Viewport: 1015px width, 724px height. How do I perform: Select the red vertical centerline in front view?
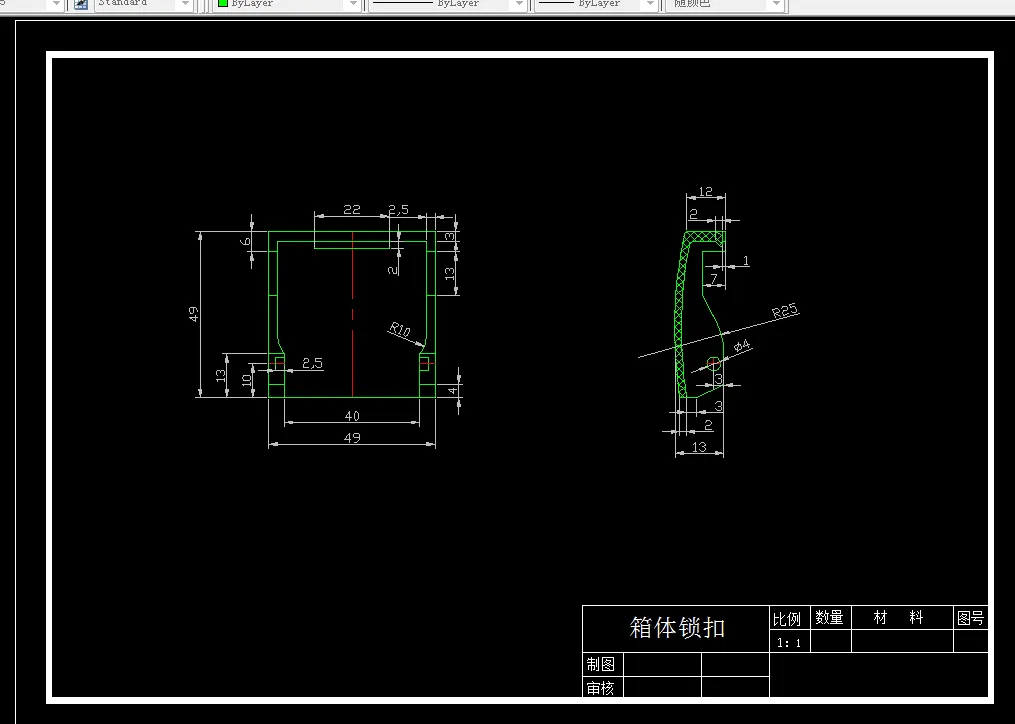(353, 314)
